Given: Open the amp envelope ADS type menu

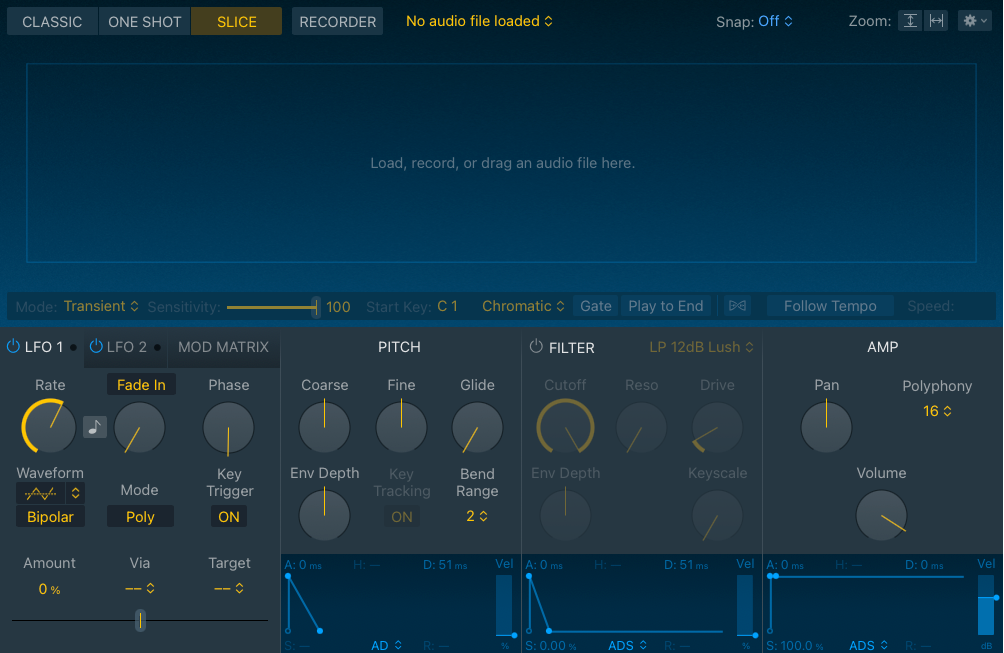Looking at the screenshot, I should [x=868, y=645].
